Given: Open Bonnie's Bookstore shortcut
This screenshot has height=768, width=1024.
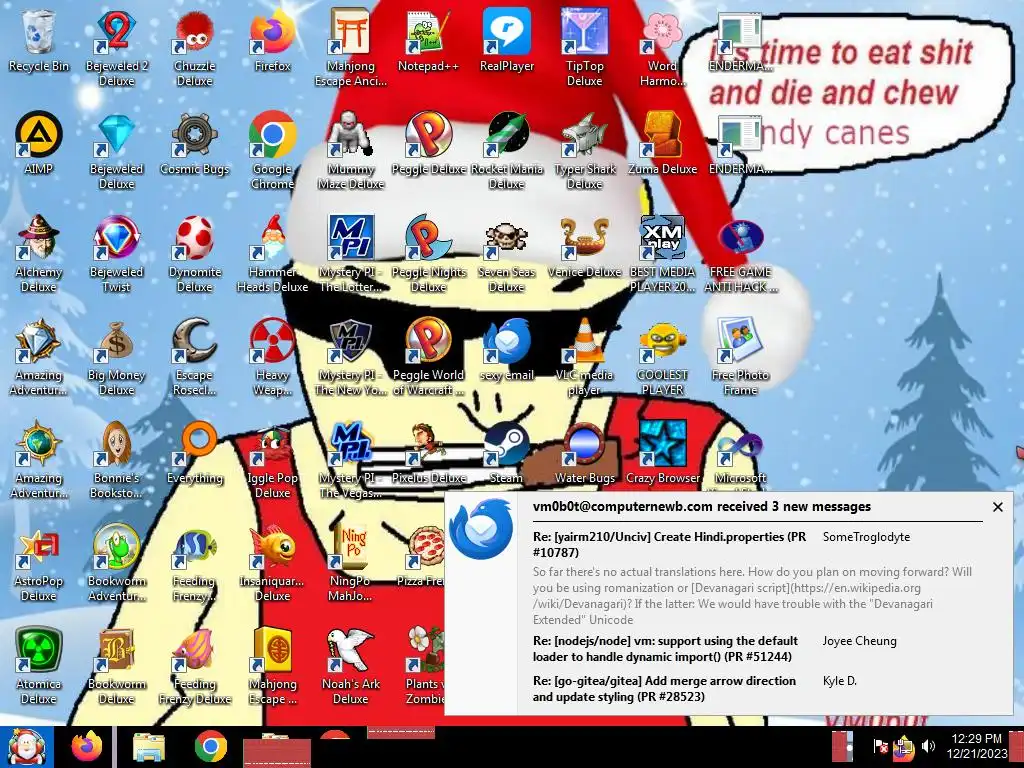Looking at the screenshot, I should coord(116,459).
